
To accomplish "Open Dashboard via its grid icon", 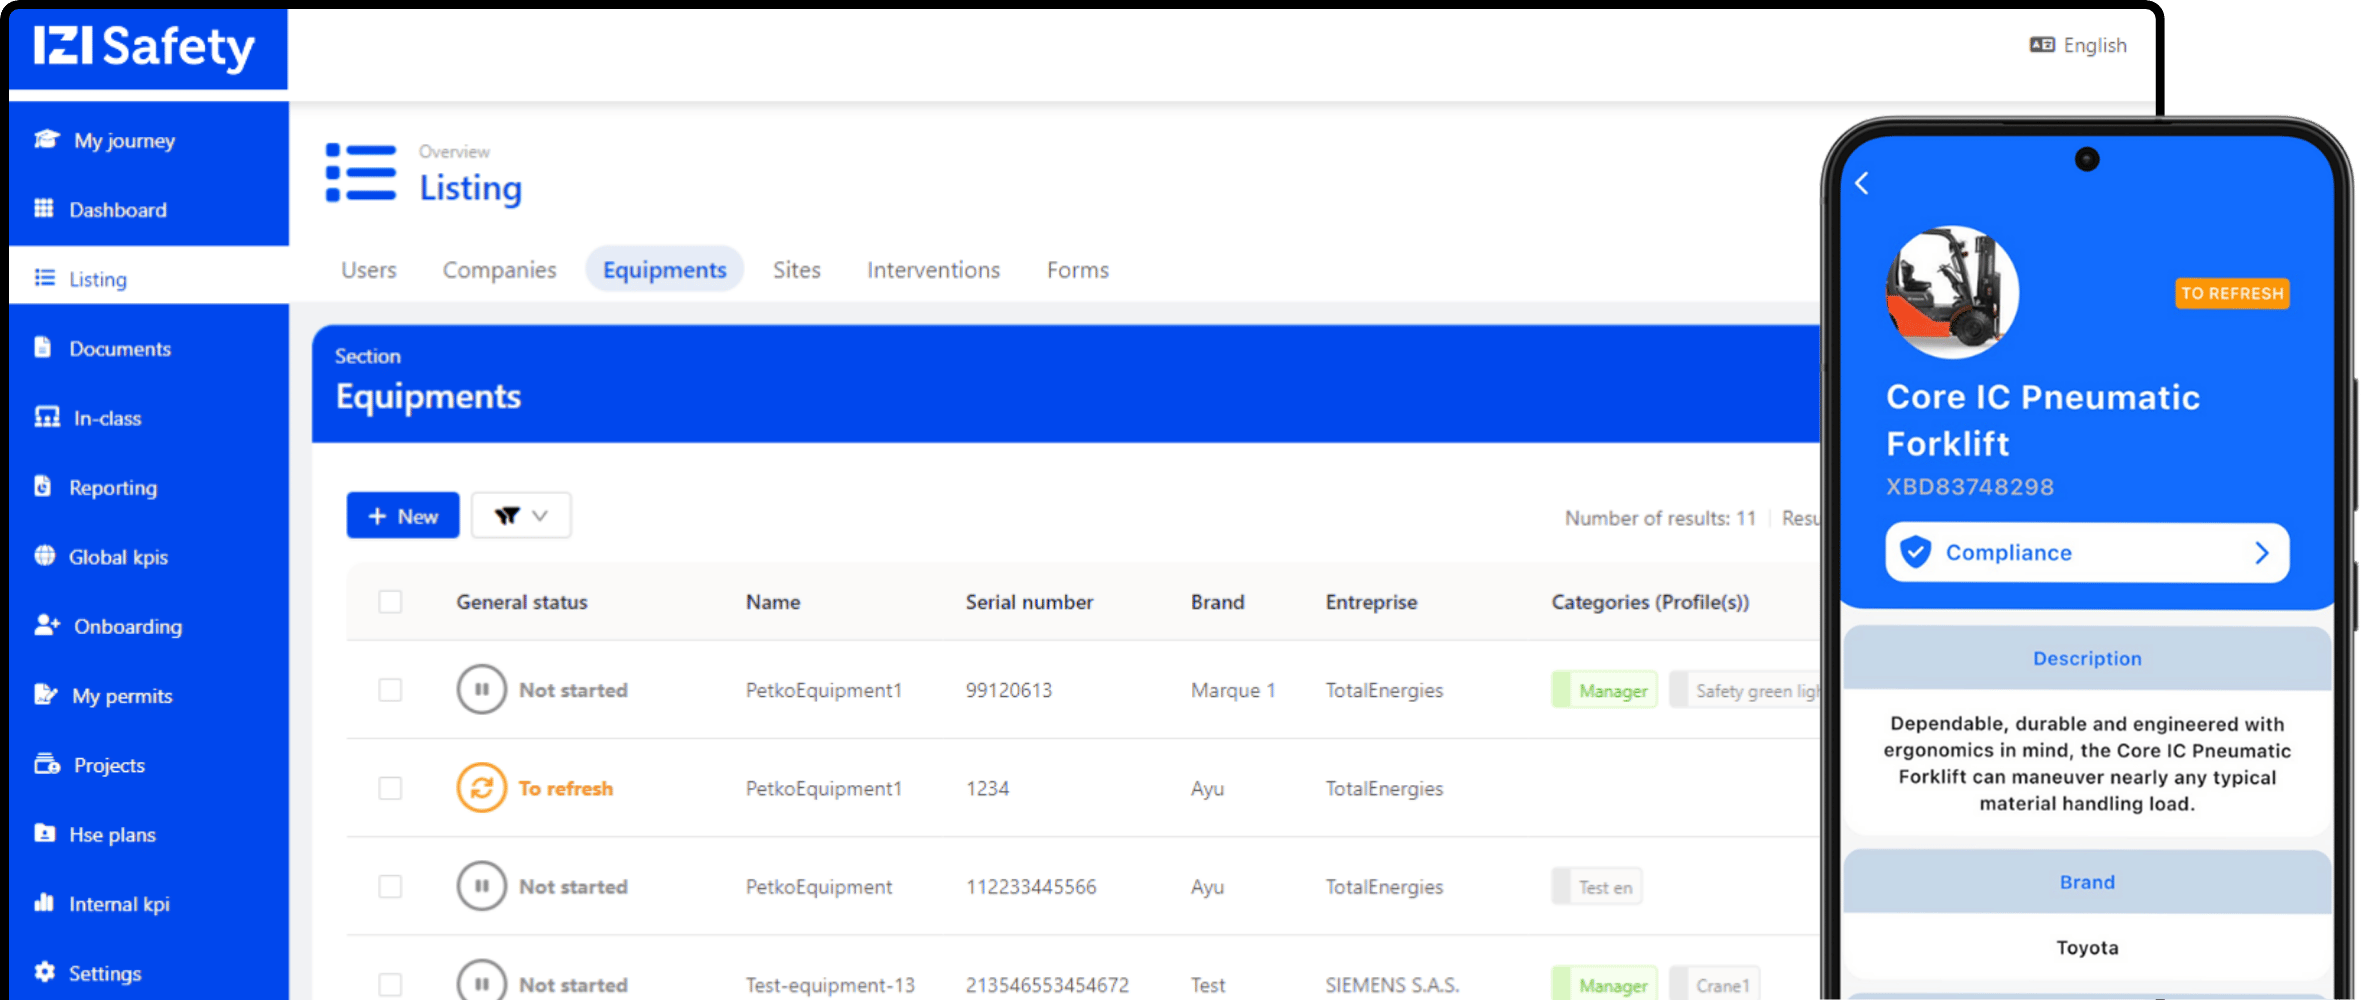I will coord(44,209).
